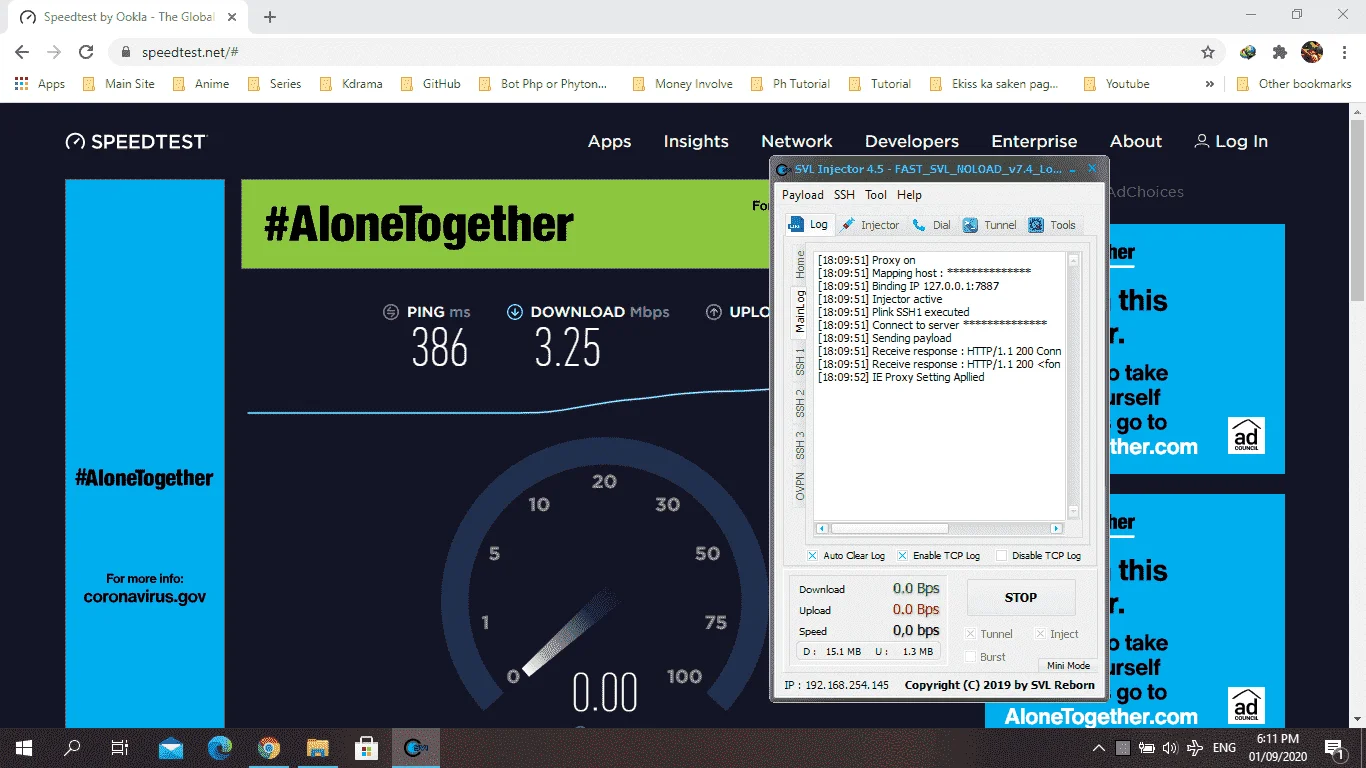Open the OVPN vertical log tab

point(800,487)
